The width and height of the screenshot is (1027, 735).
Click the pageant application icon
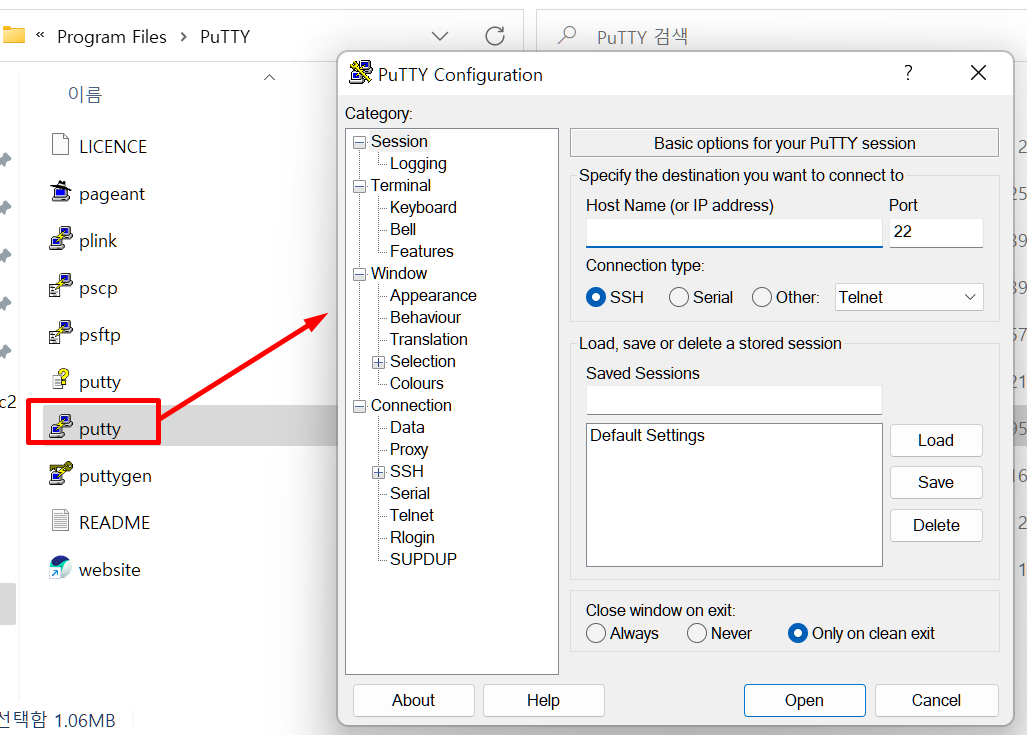tap(60, 192)
